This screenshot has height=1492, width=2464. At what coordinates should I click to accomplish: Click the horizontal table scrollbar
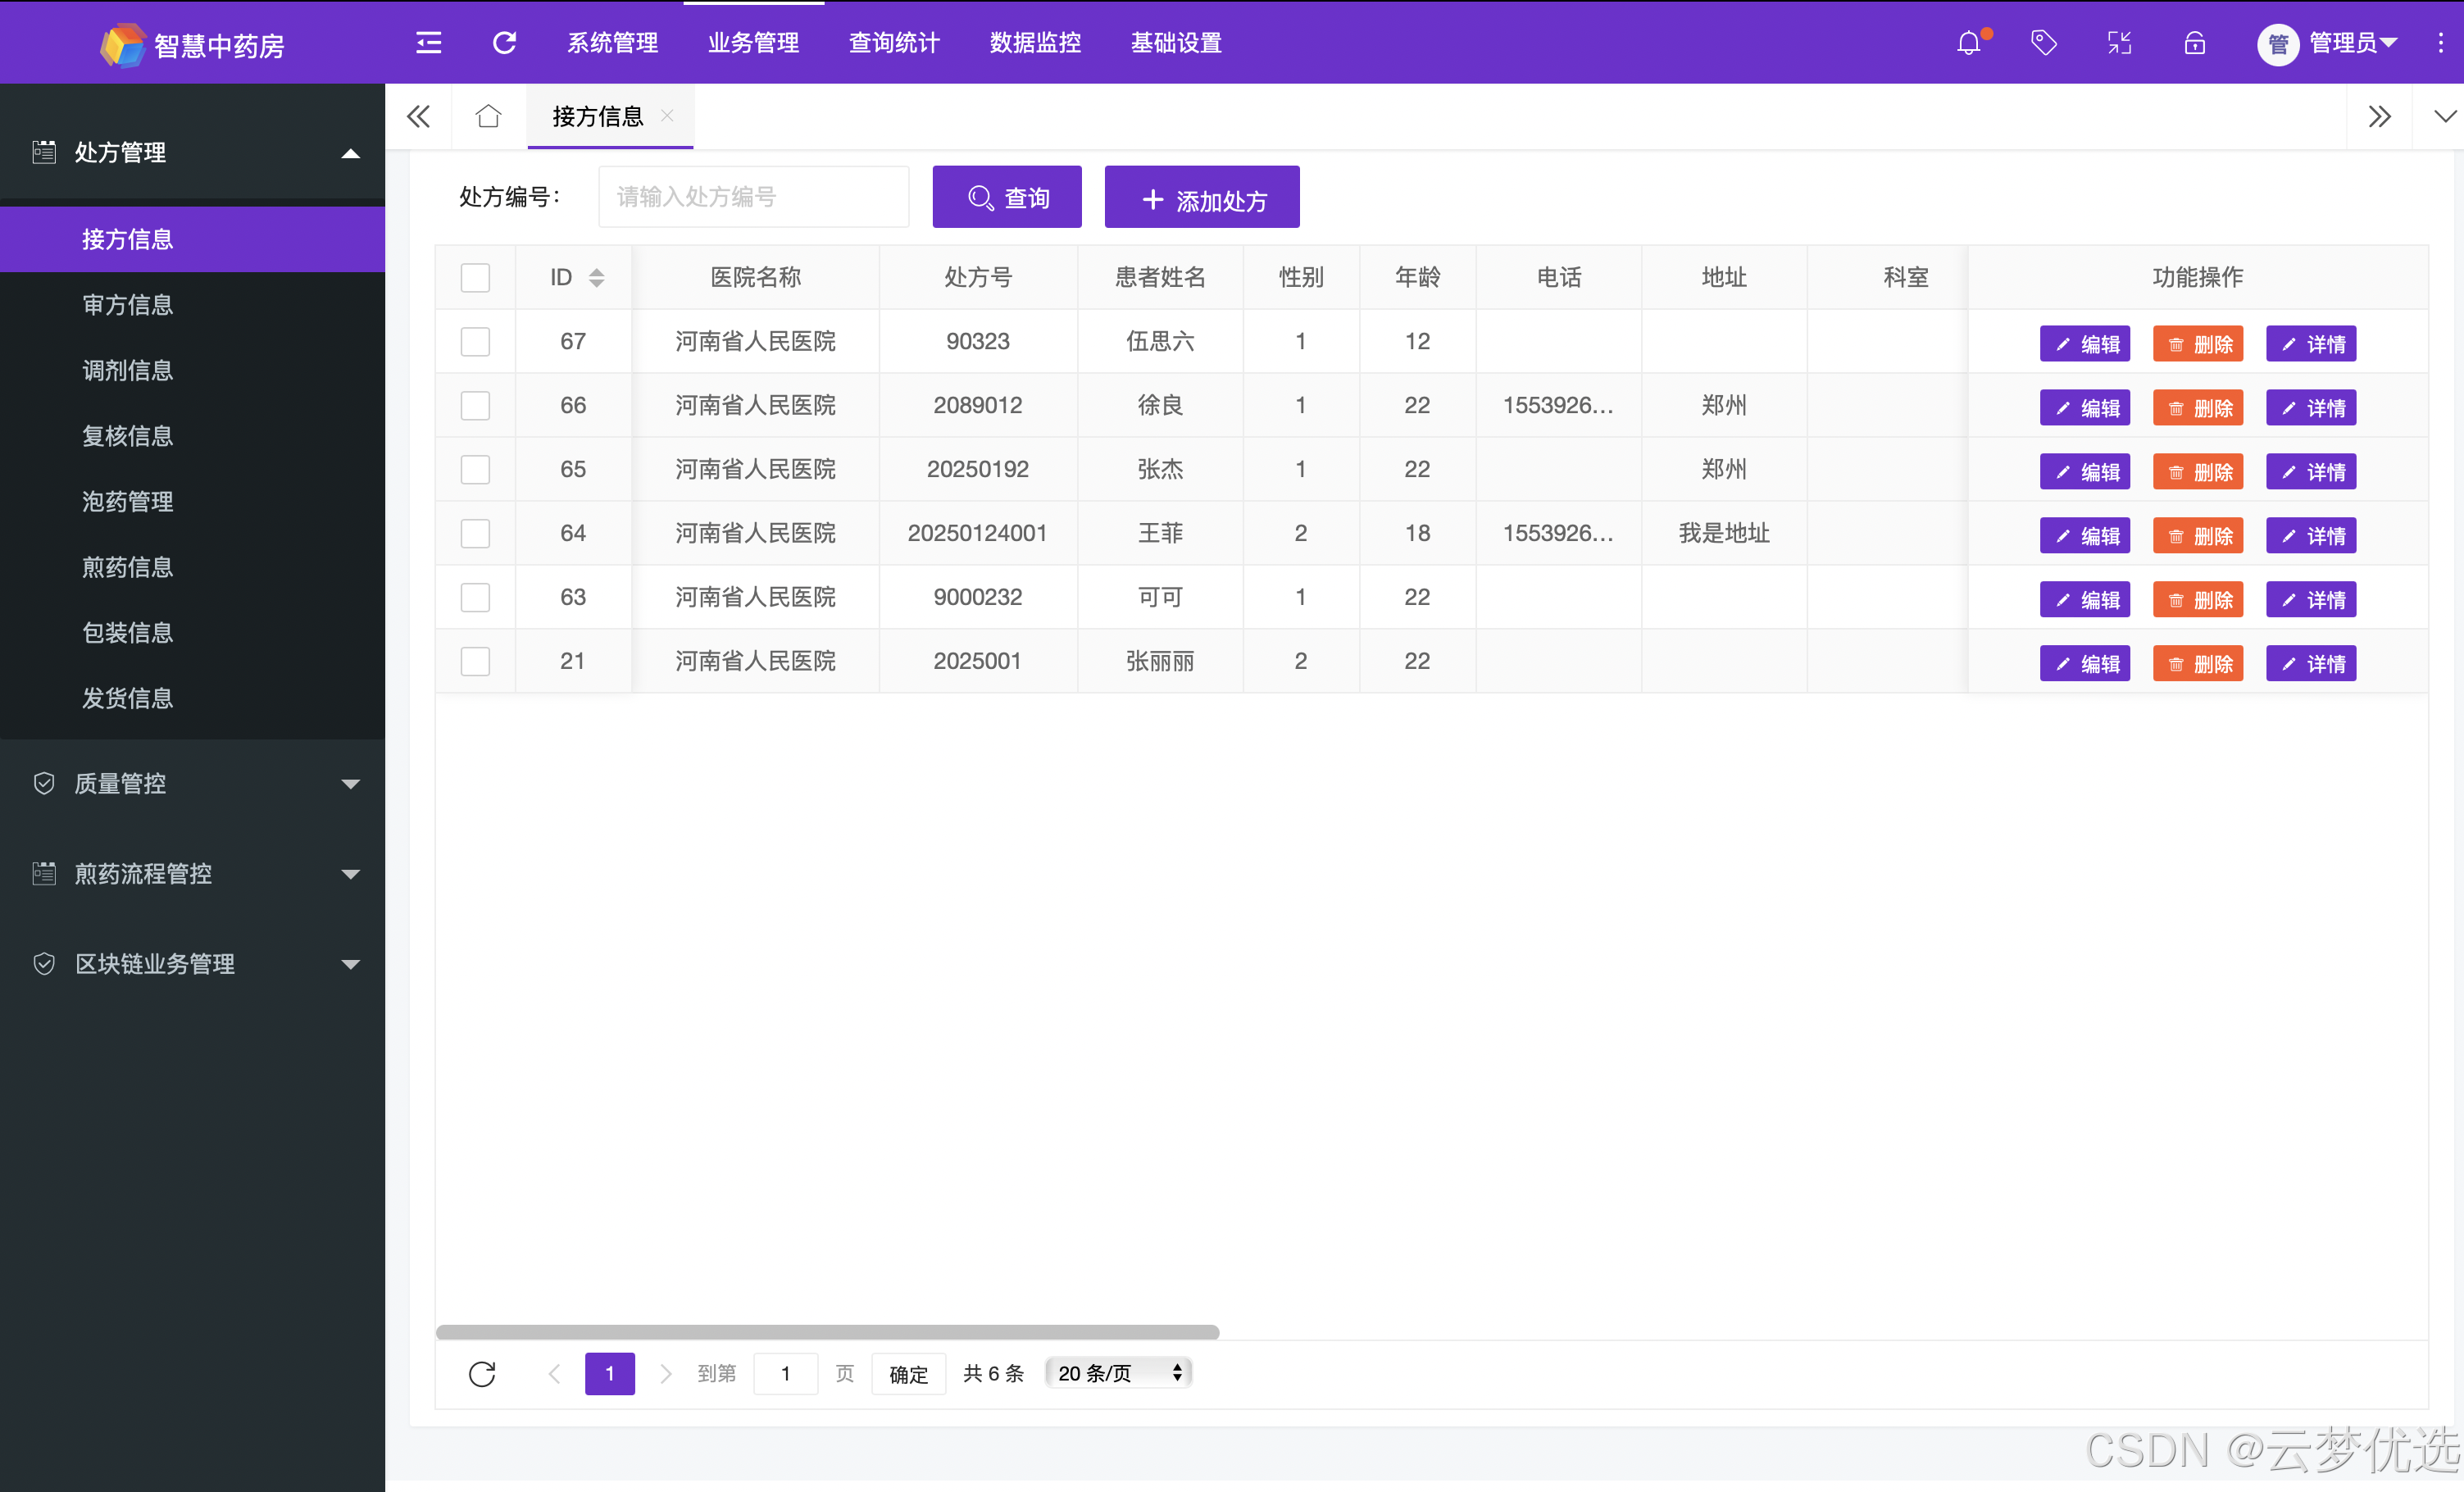[827, 1332]
